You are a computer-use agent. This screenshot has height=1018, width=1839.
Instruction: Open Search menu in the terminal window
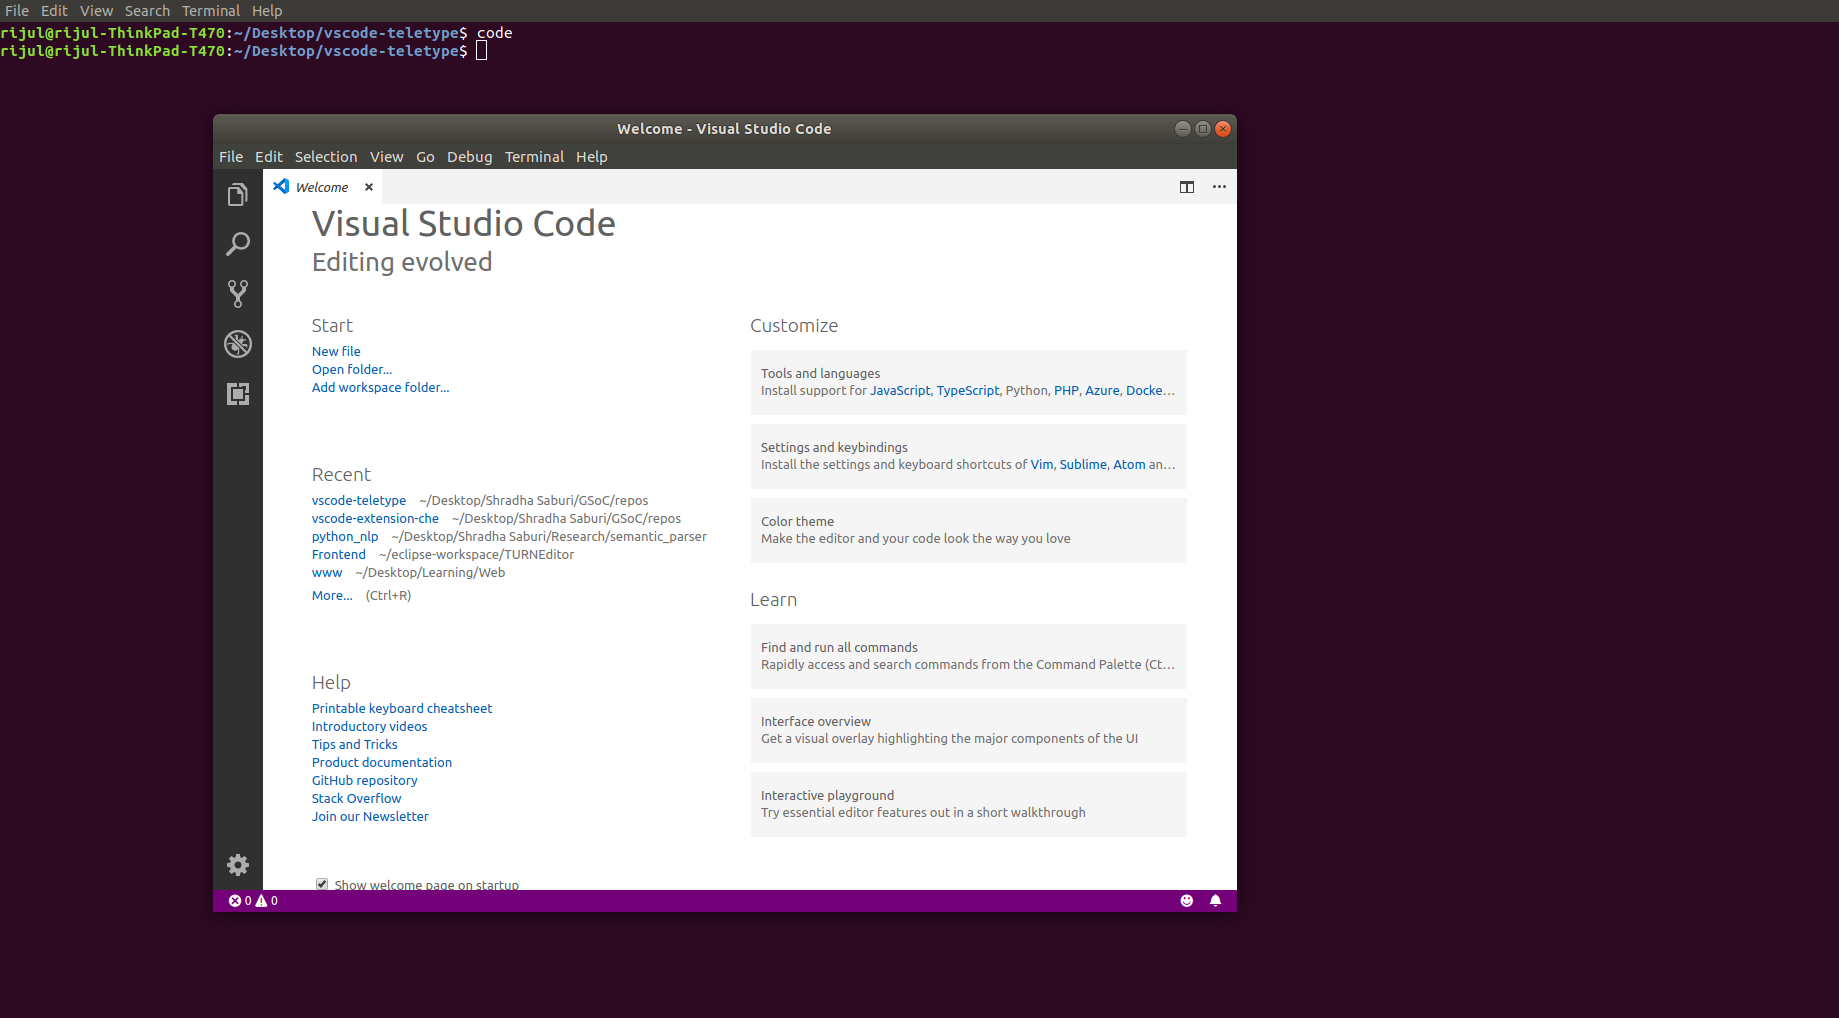coord(147,11)
